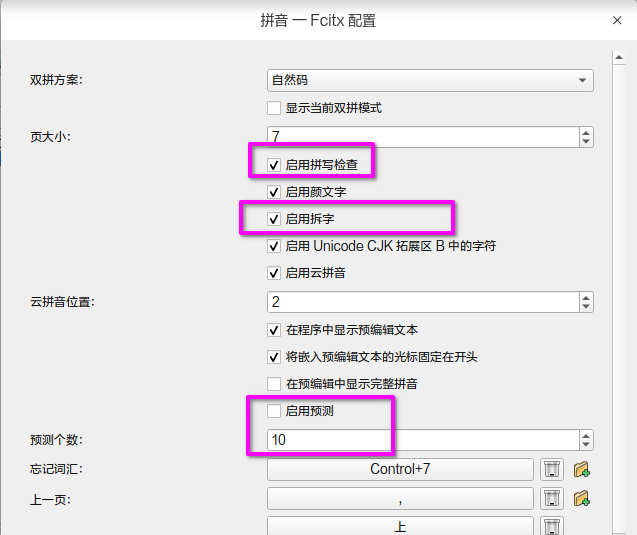Increase the 预测个数 value with the up arrow
The height and width of the screenshot is (535, 637).
tap(586, 435)
